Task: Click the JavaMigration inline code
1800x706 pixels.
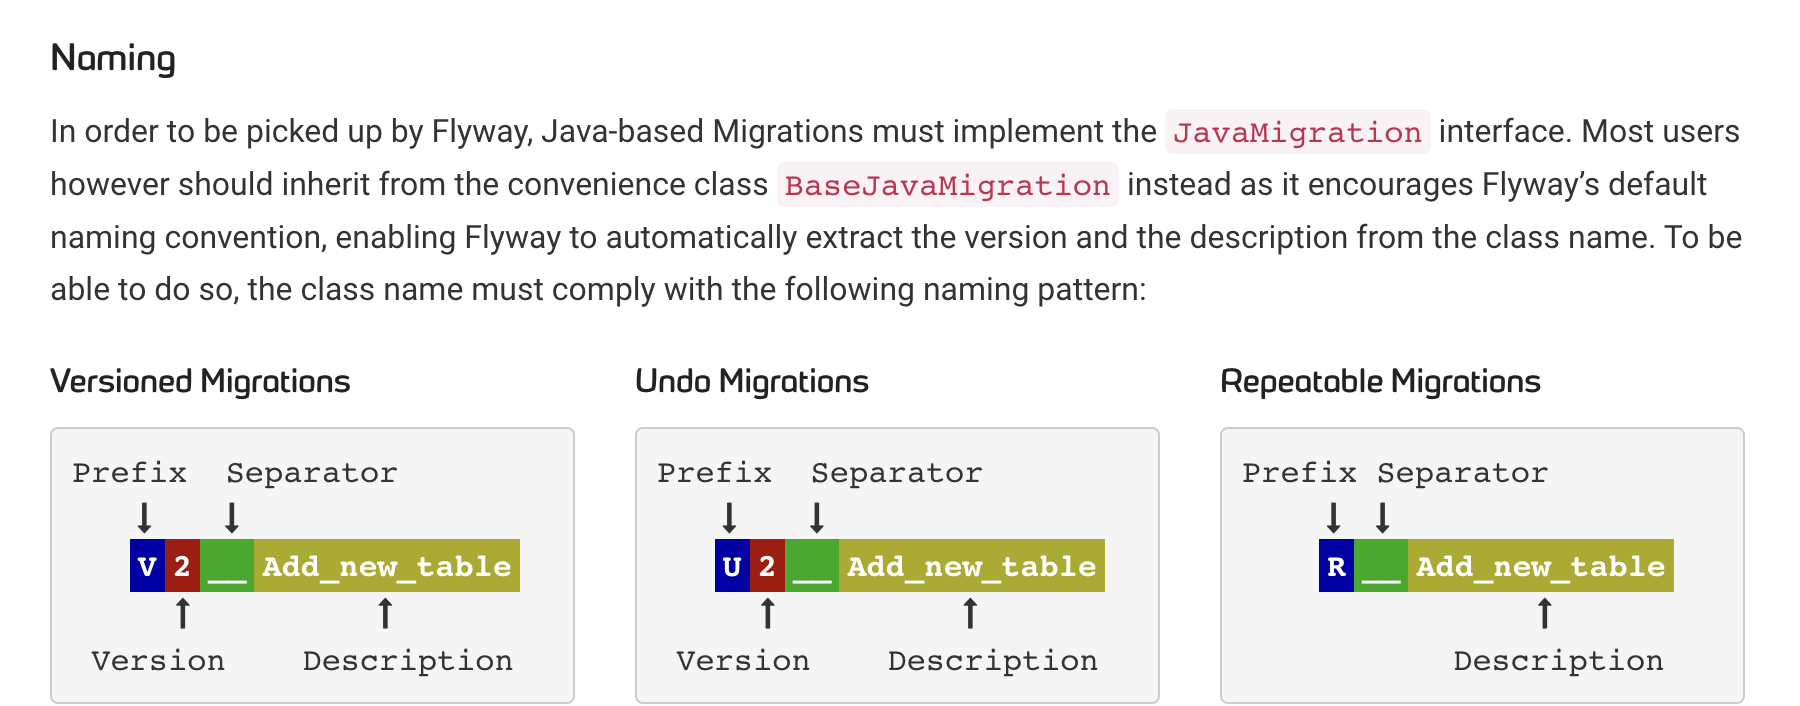Action: click(1297, 132)
